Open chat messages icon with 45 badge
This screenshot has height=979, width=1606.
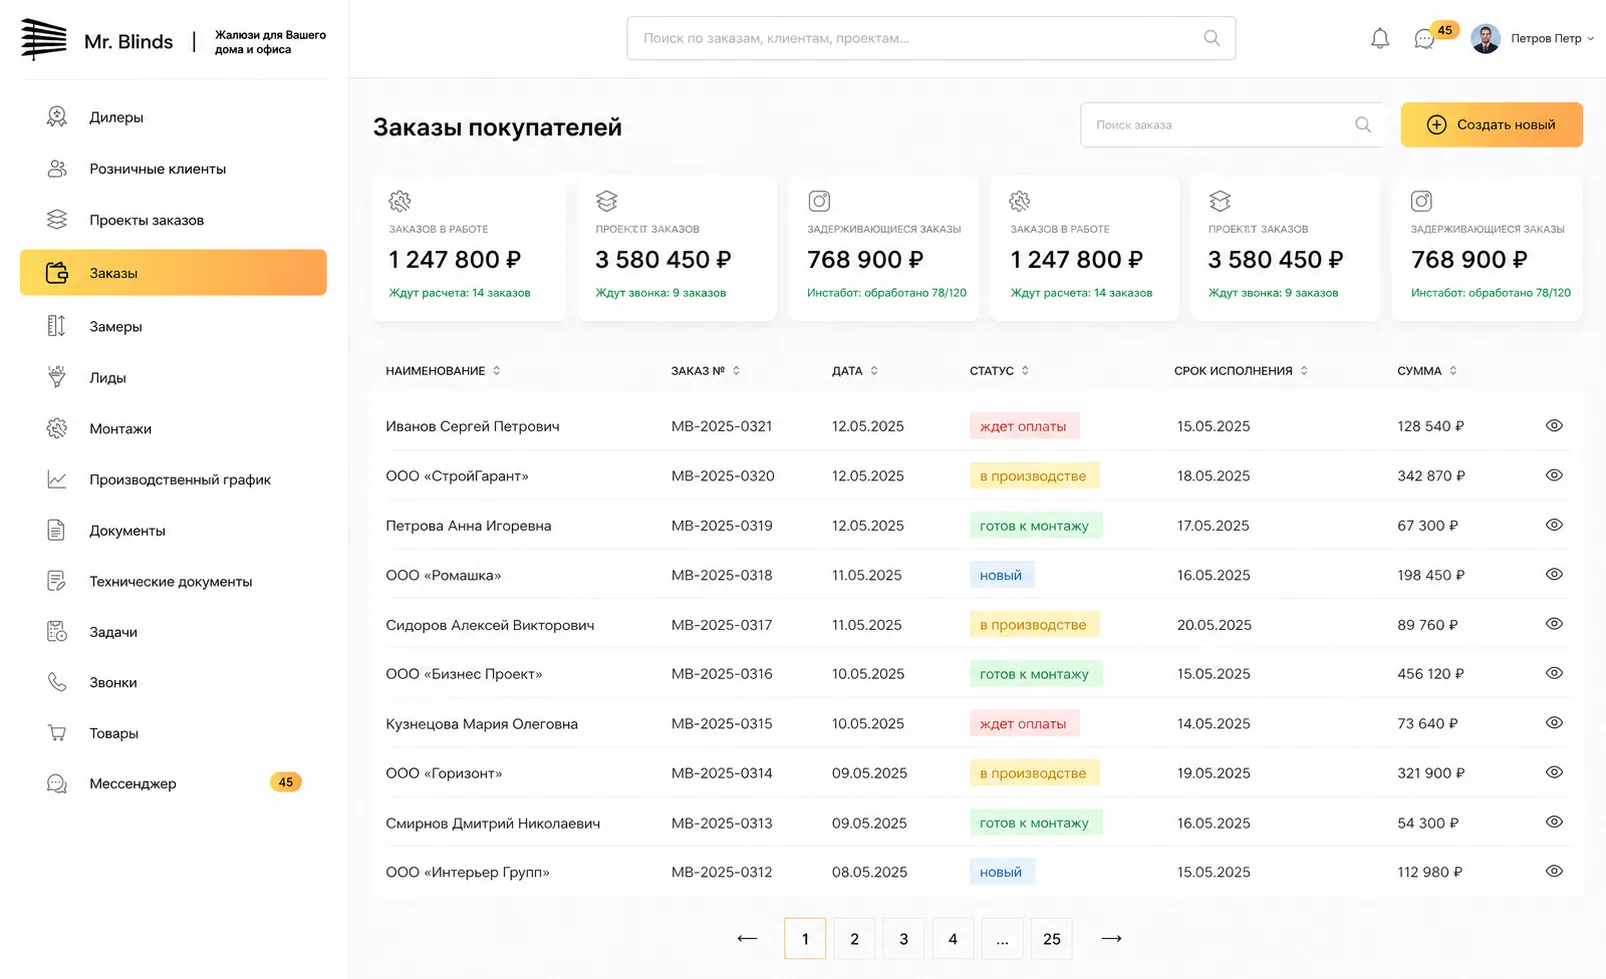1425,40
